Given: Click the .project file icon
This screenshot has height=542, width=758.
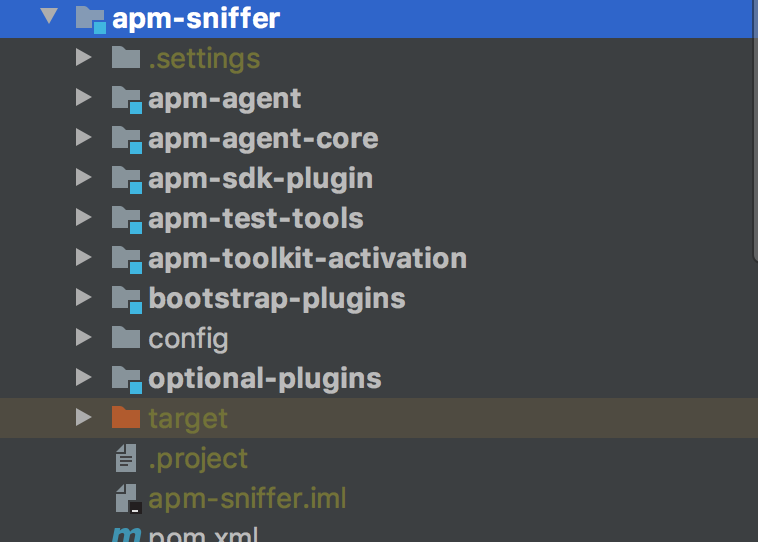Looking at the screenshot, I should (x=126, y=458).
